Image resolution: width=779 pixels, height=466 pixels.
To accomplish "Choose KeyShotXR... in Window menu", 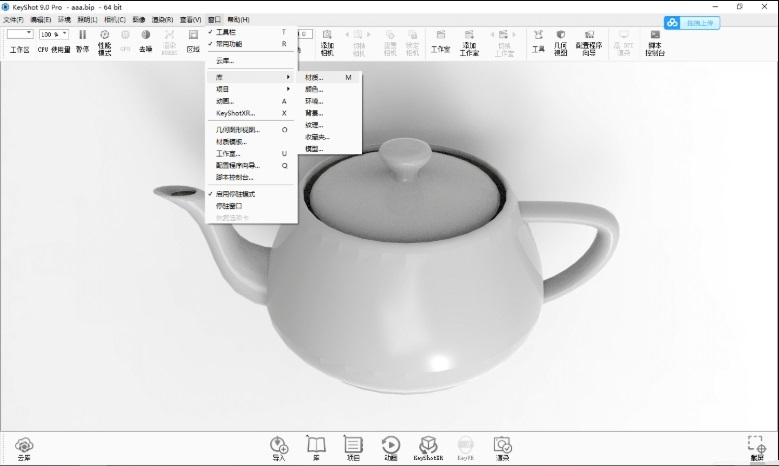I will tap(251, 113).
